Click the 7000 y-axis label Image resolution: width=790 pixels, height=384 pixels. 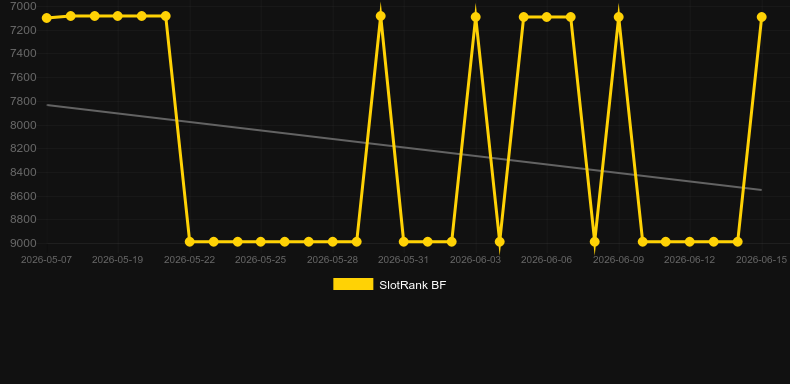point(23,6)
